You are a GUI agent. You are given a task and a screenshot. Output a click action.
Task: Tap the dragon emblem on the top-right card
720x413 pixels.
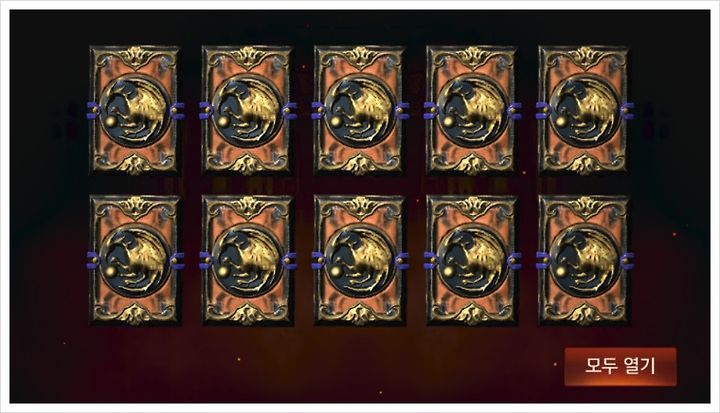[x=585, y=111]
